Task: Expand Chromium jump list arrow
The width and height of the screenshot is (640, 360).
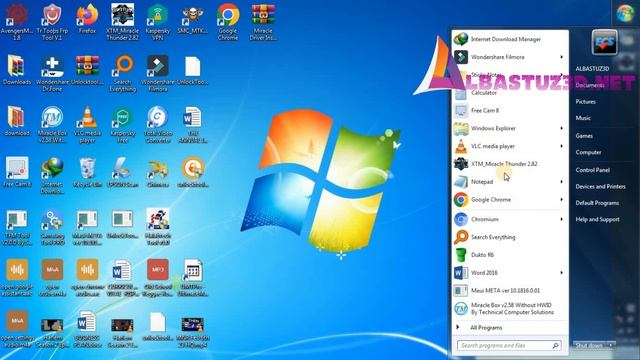Action: point(562,219)
